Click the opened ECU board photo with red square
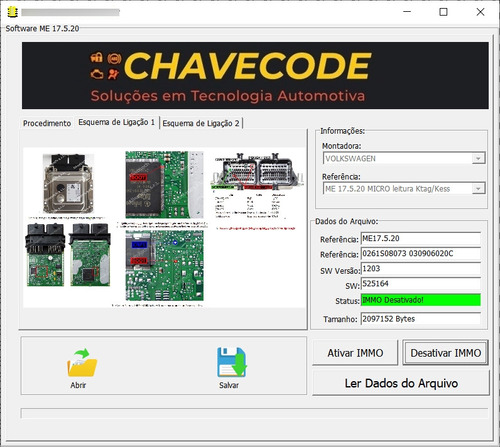 click(x=45, y=255)
